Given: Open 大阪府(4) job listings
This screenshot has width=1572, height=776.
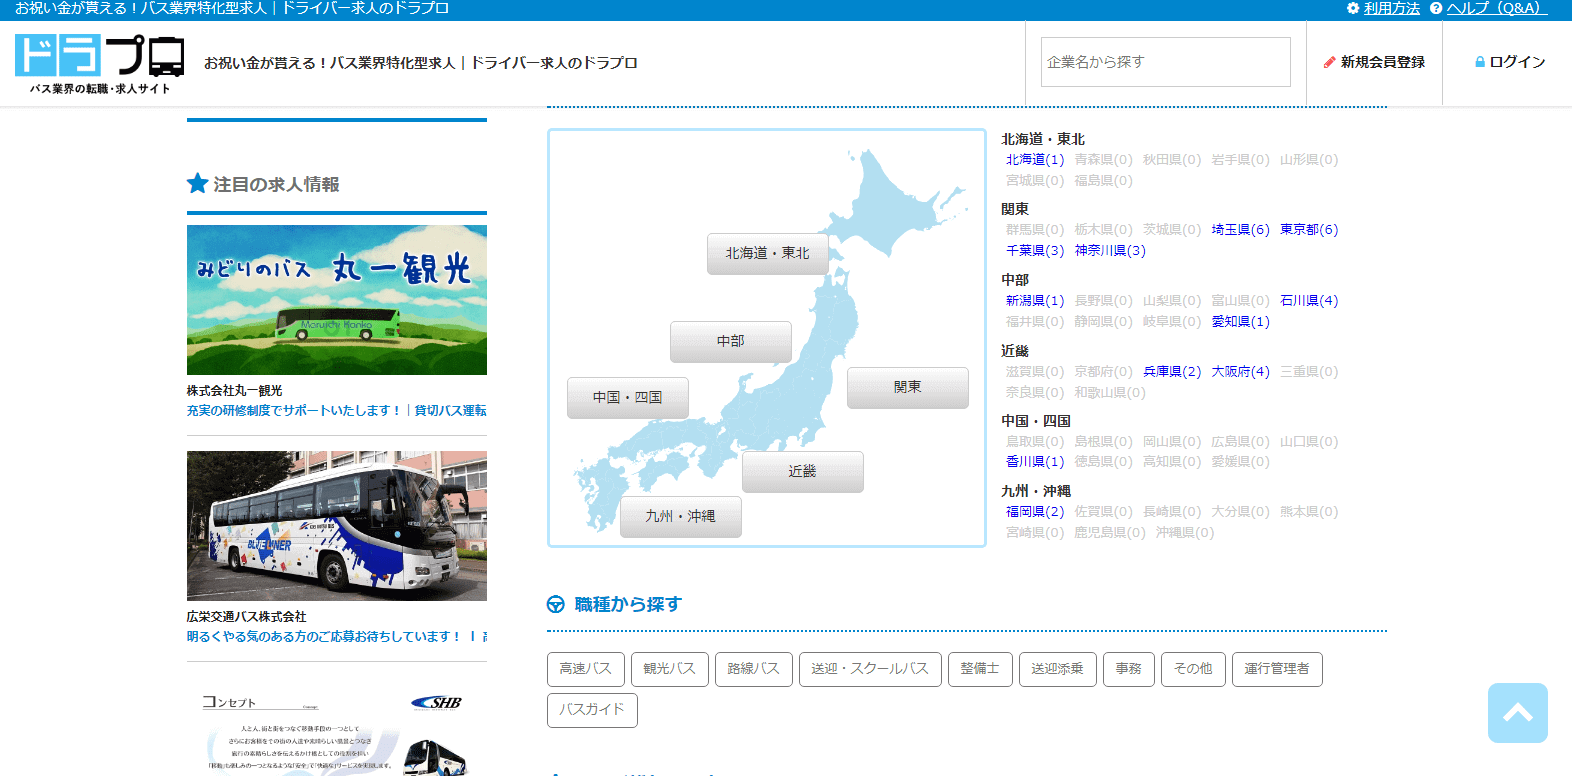Looking at the screenshot, I should [1240, 372].
